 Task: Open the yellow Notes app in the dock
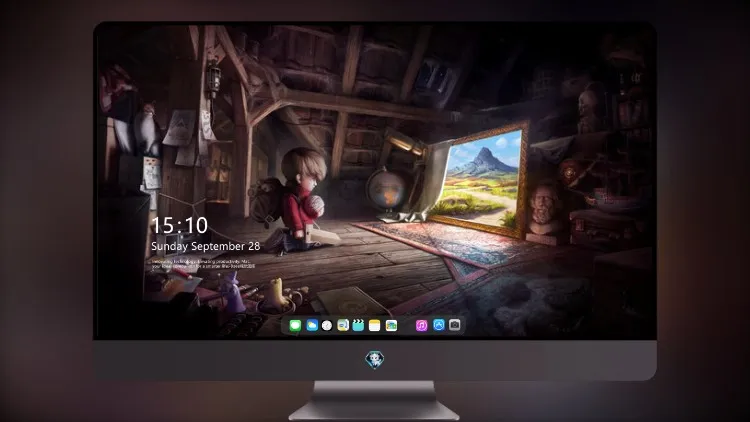[x=375, y=326]
